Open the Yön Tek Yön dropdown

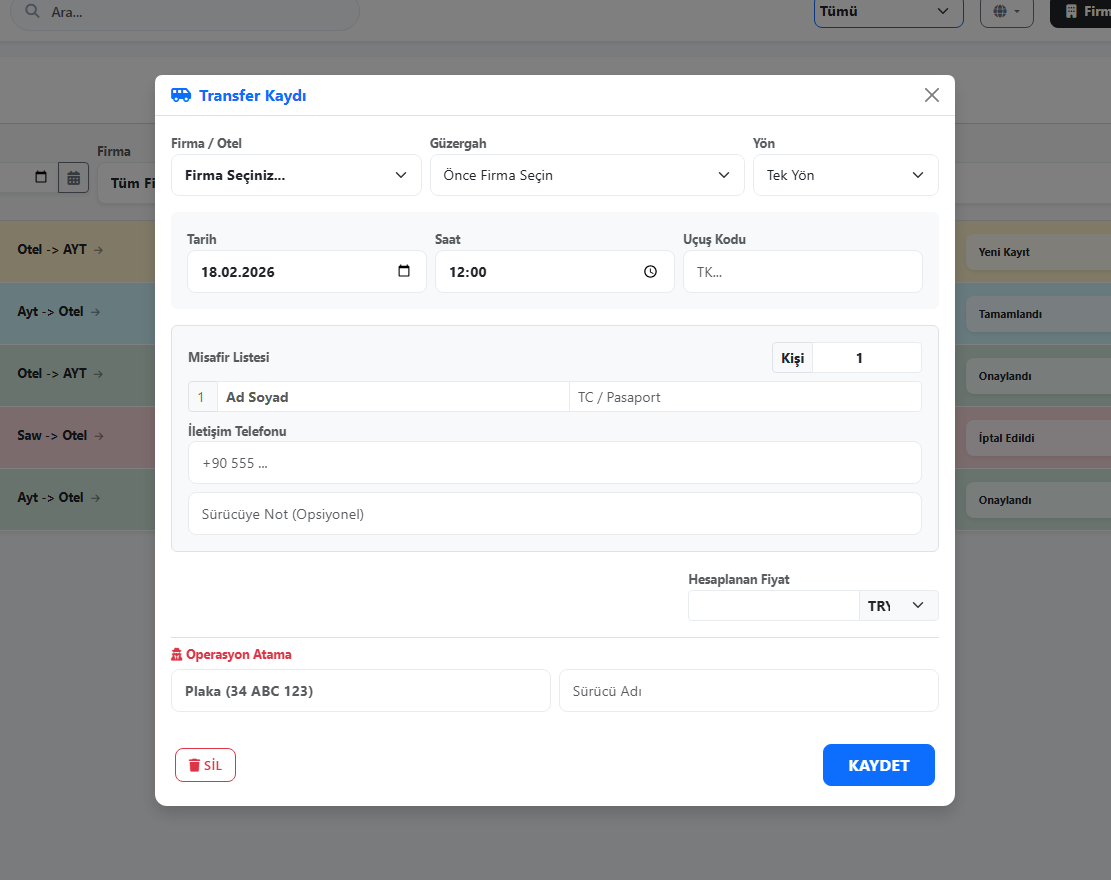coord(845,175)
